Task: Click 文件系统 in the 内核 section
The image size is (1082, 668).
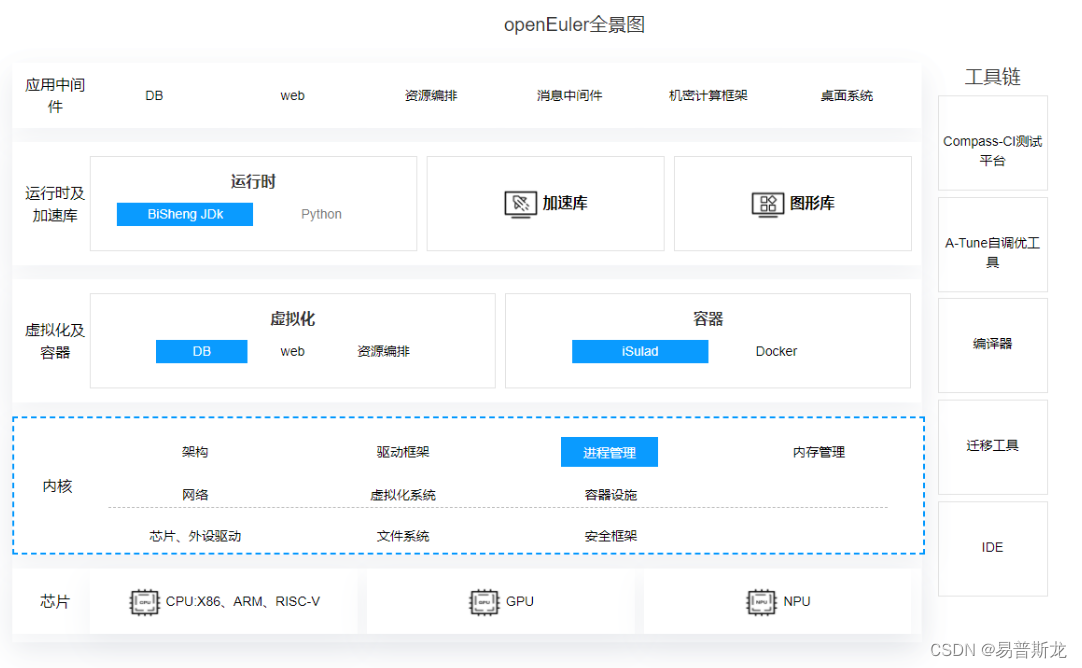Action: coord(405,535)
